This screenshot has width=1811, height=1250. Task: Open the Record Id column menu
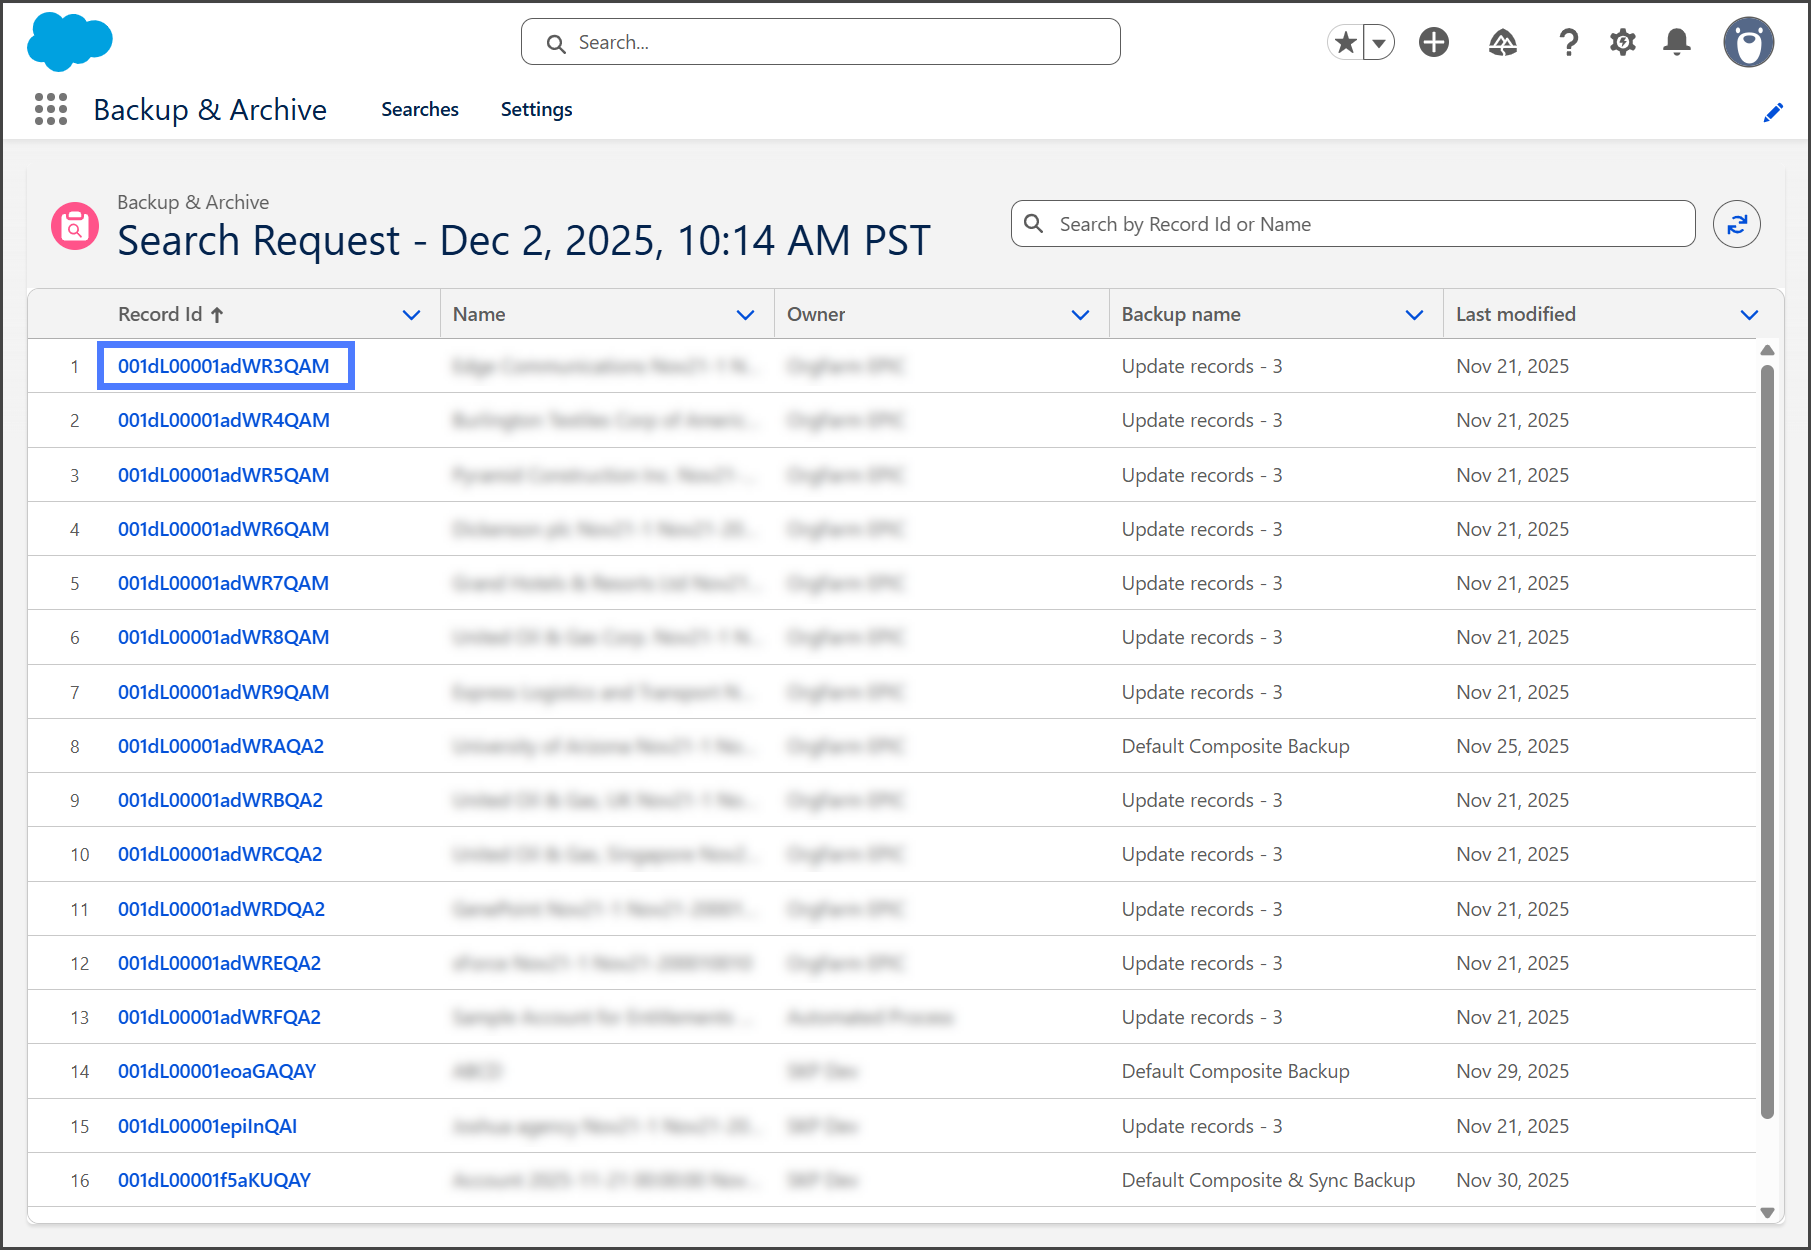411,315
